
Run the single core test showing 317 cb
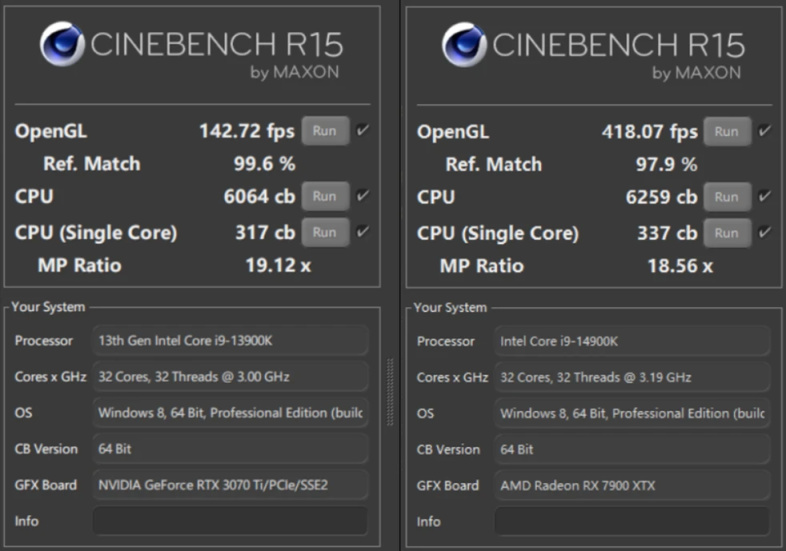point(324,232)
